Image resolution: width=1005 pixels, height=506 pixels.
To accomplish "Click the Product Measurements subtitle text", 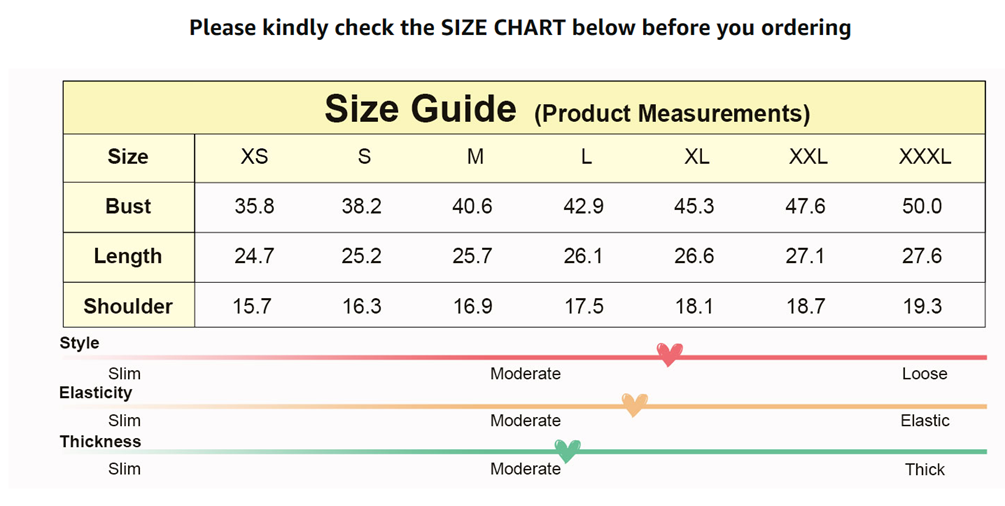I will (x=672, y=113).
